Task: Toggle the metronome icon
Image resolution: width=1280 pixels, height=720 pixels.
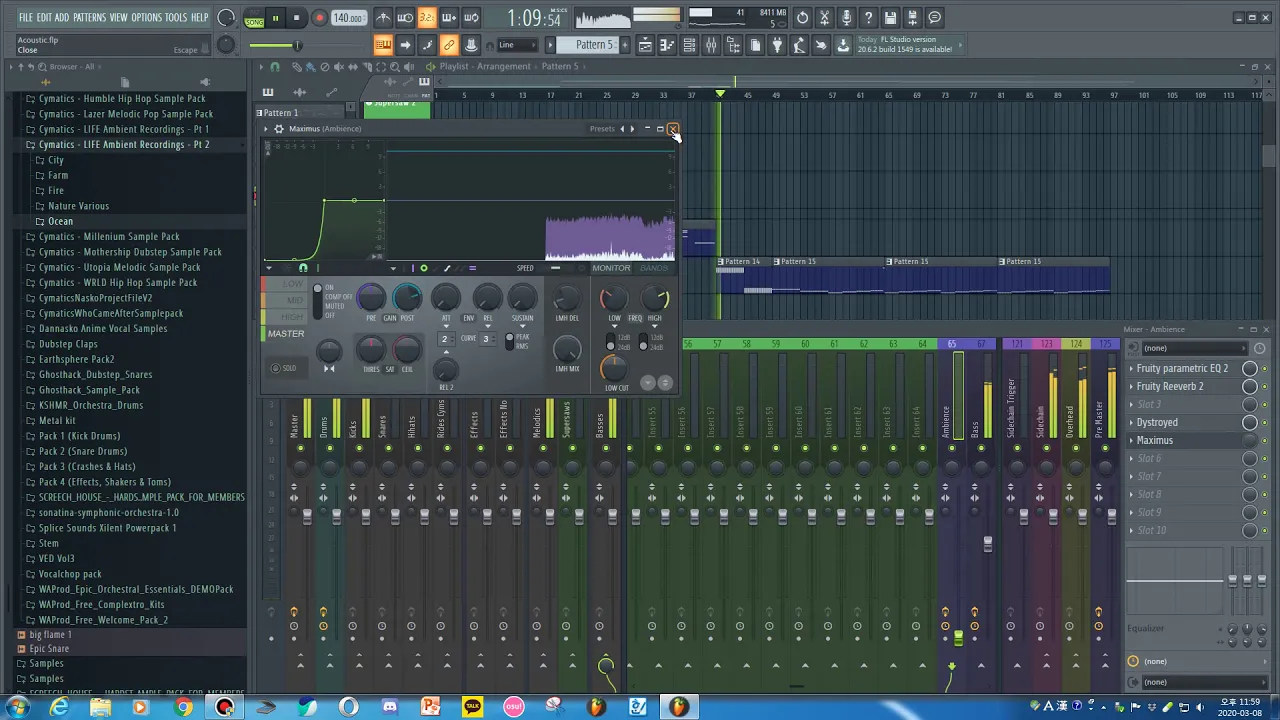Action: pyautogui.click(x=383, y=18)
